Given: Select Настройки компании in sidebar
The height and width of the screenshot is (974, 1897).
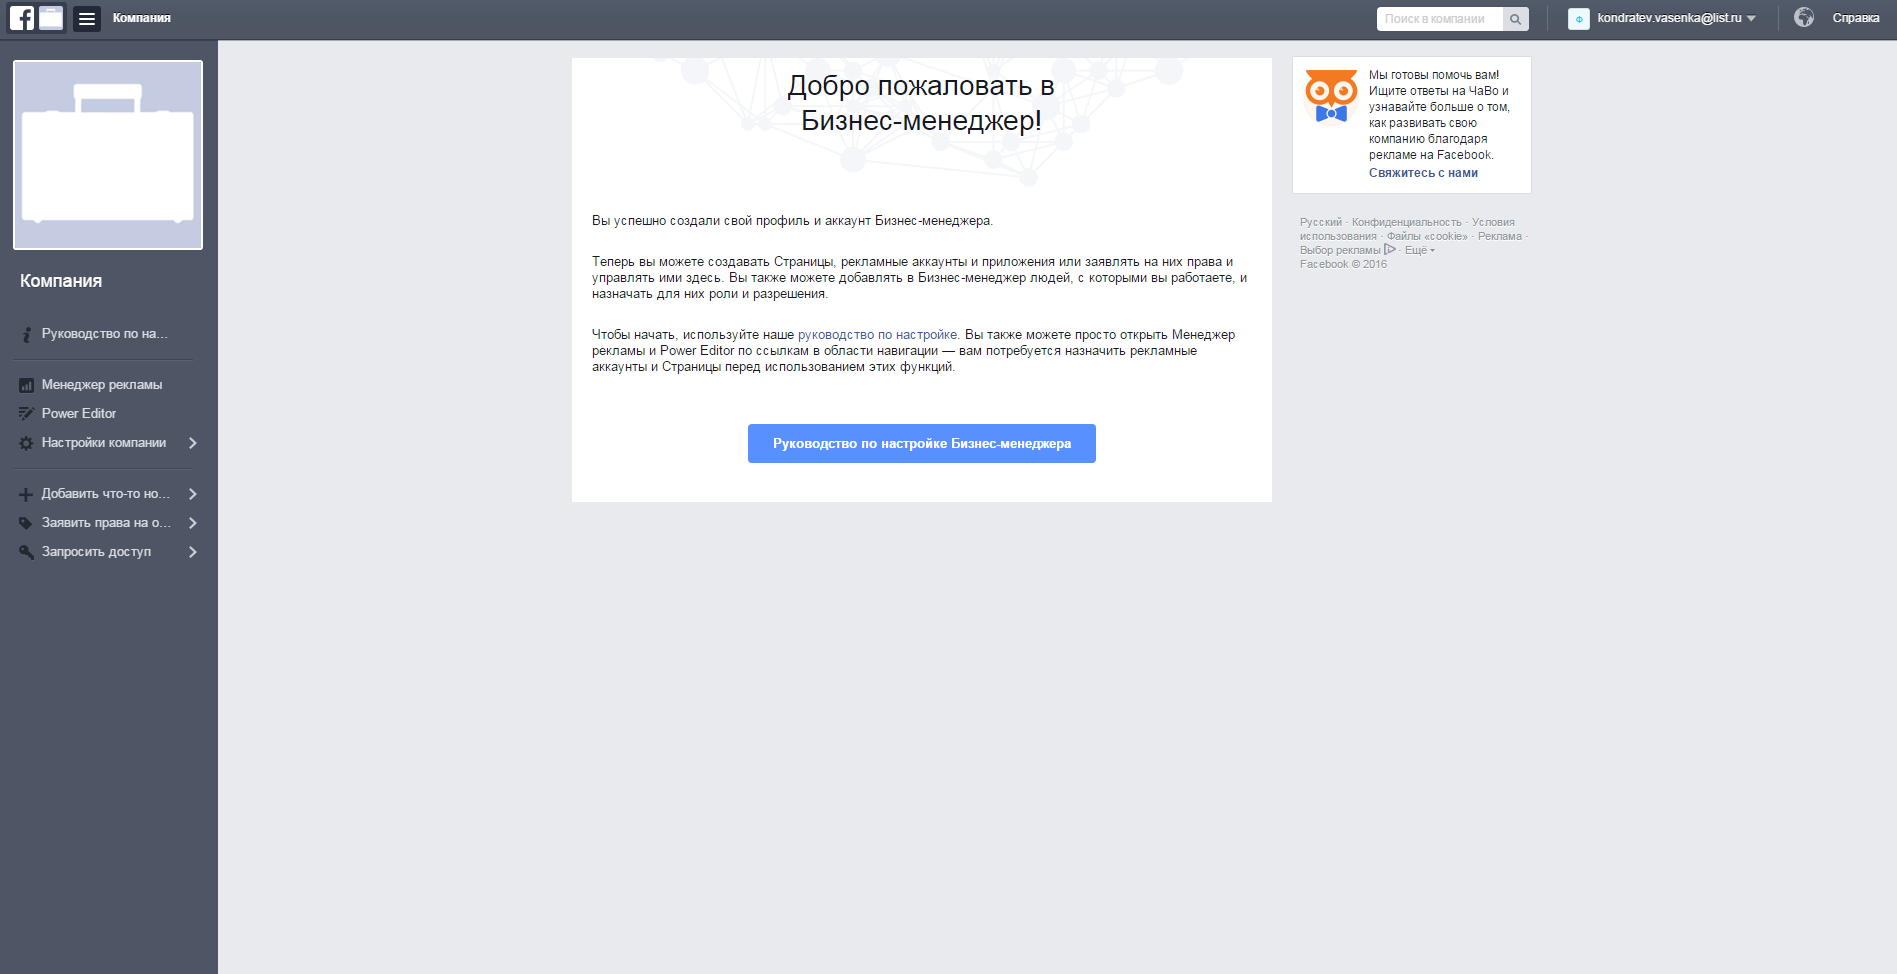Looking at the screenshot, I should pyautogui.click(x=105, y=443).
